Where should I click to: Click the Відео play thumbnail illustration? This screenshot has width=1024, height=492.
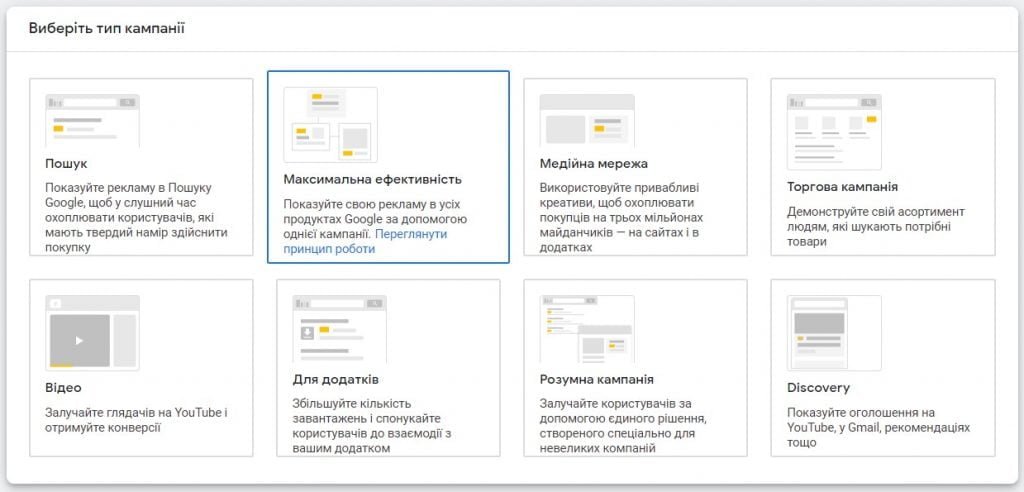[x=92, y=333]
